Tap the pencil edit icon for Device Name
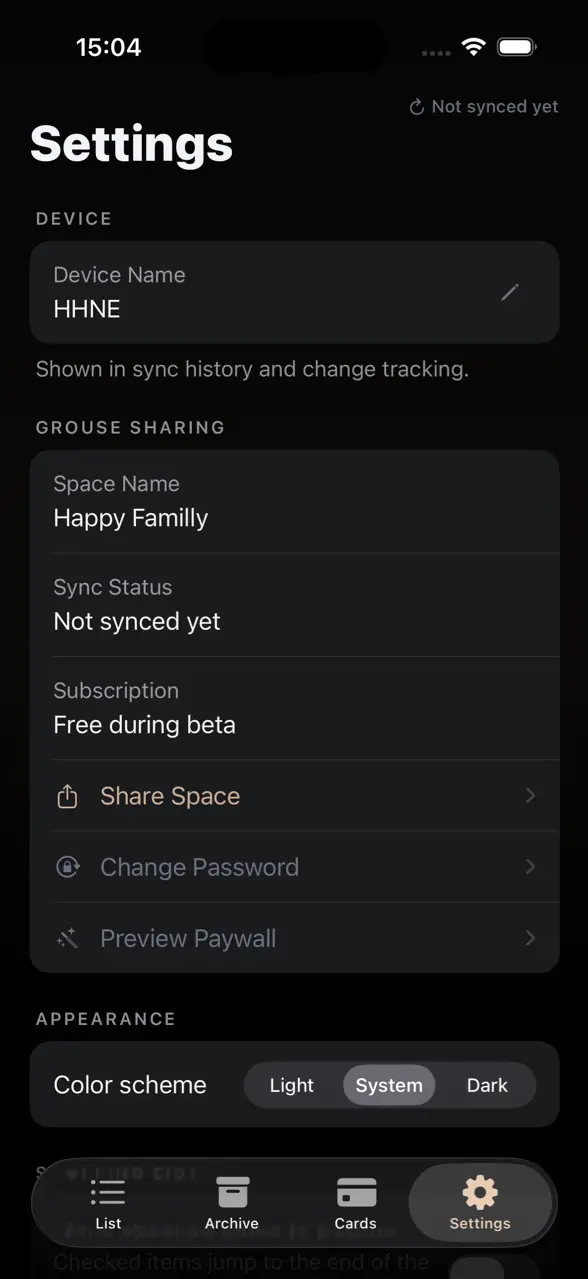The height and width of the screenshot is (1279, 588). click(x=510, y=292)
